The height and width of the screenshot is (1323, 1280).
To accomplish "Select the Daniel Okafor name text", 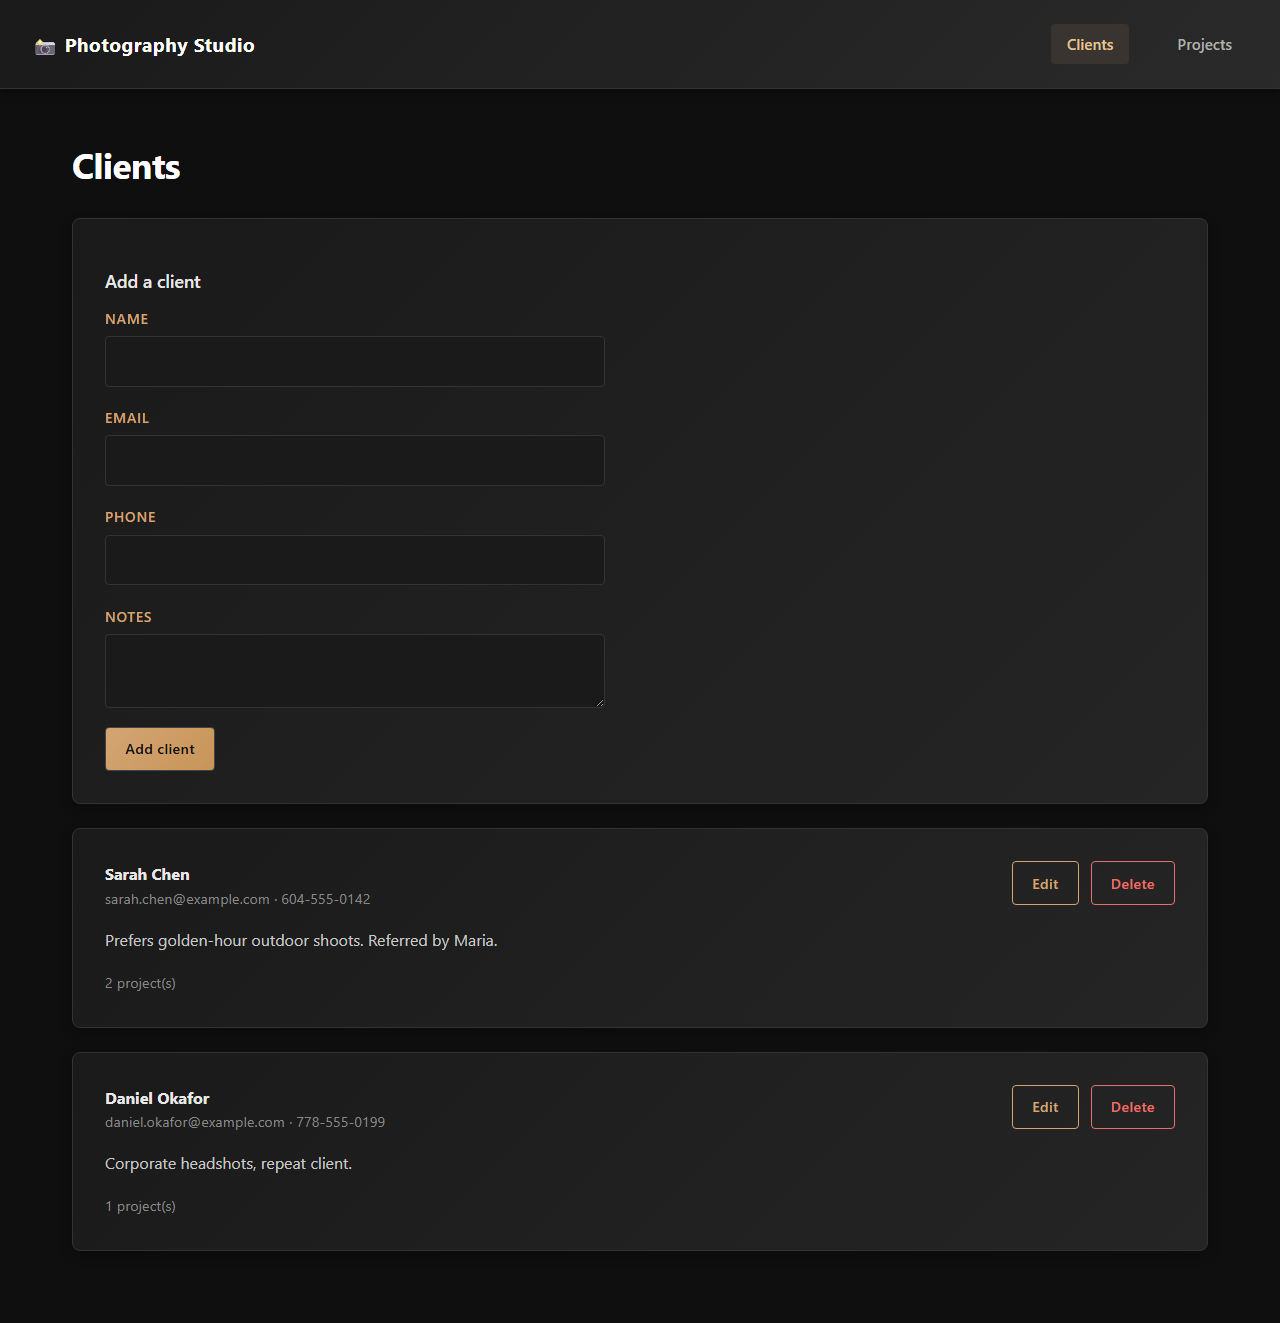I will (x=157, y=1098).
